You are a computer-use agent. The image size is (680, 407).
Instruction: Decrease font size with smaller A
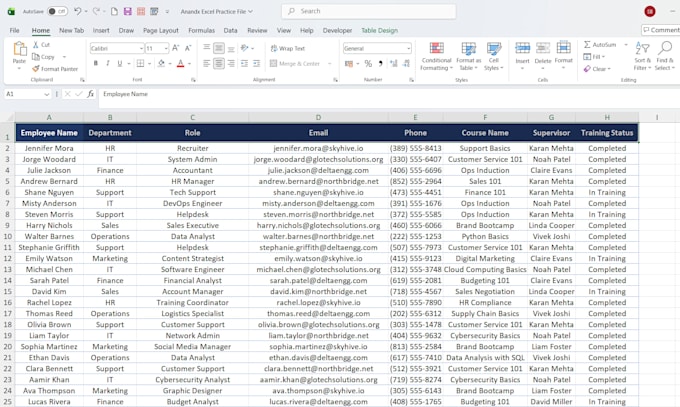[x=188, y=48]
